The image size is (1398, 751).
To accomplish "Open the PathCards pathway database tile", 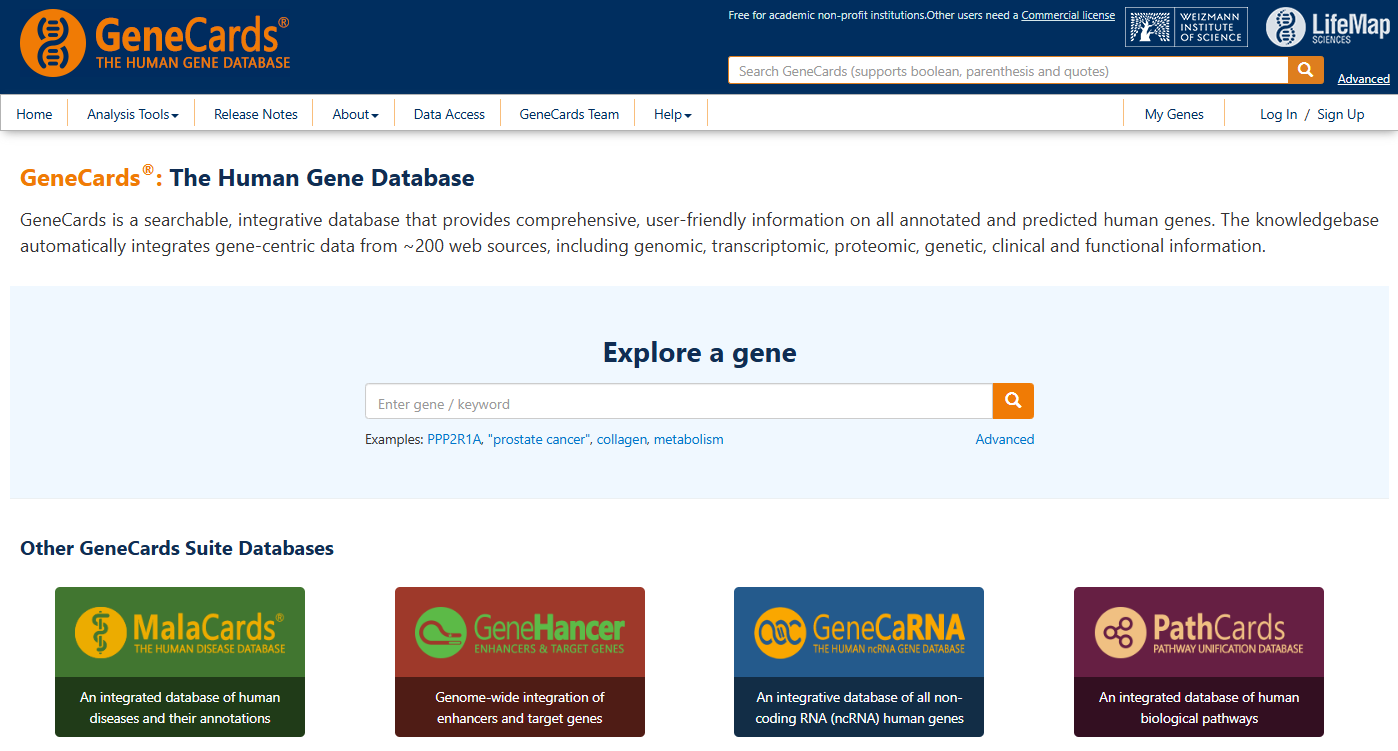I will (1199, 662).
